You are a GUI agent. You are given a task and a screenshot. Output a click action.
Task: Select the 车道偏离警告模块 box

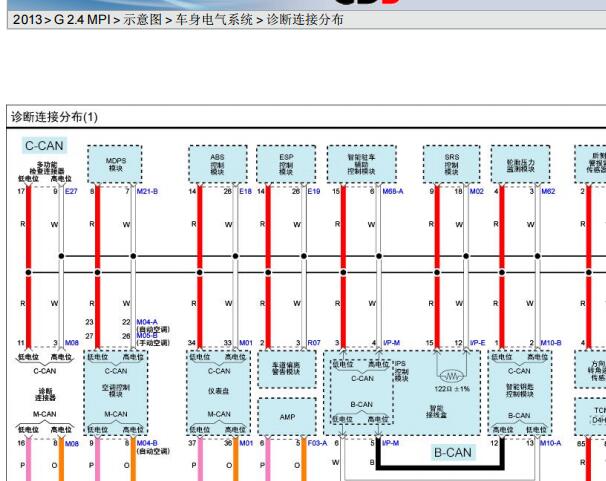click(x=287, y=369)
